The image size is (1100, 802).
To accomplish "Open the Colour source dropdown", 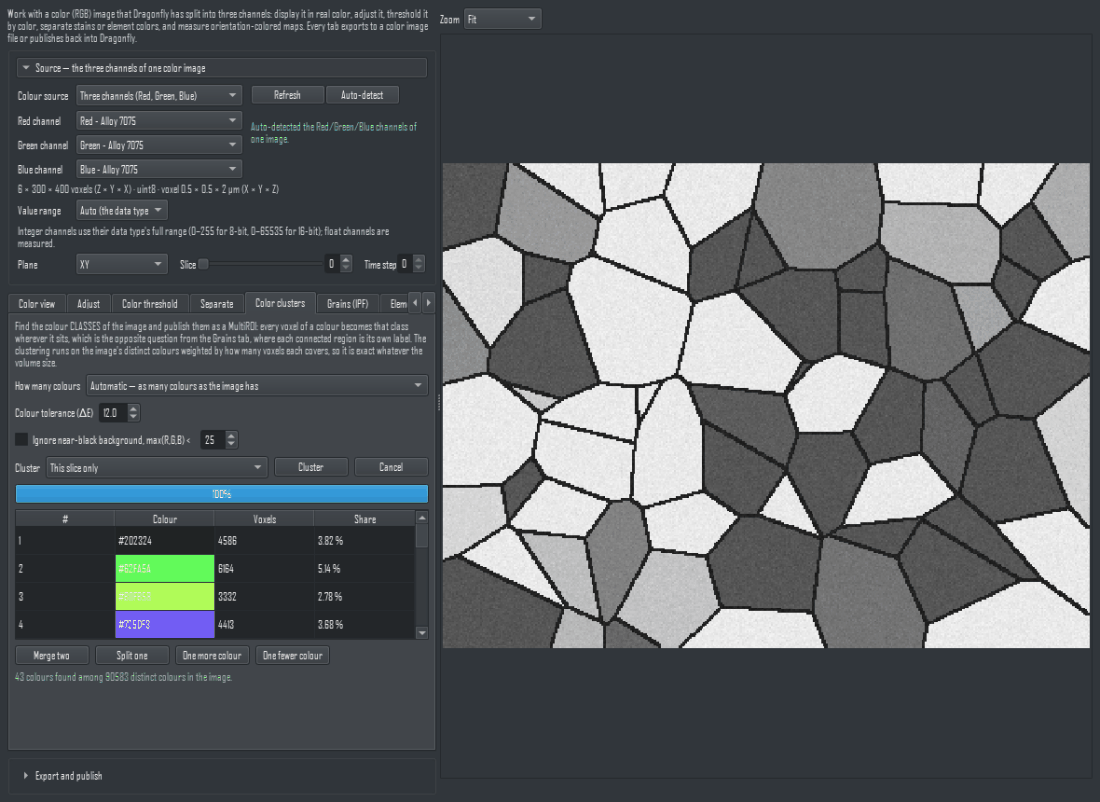I will [x=159, y=95].
